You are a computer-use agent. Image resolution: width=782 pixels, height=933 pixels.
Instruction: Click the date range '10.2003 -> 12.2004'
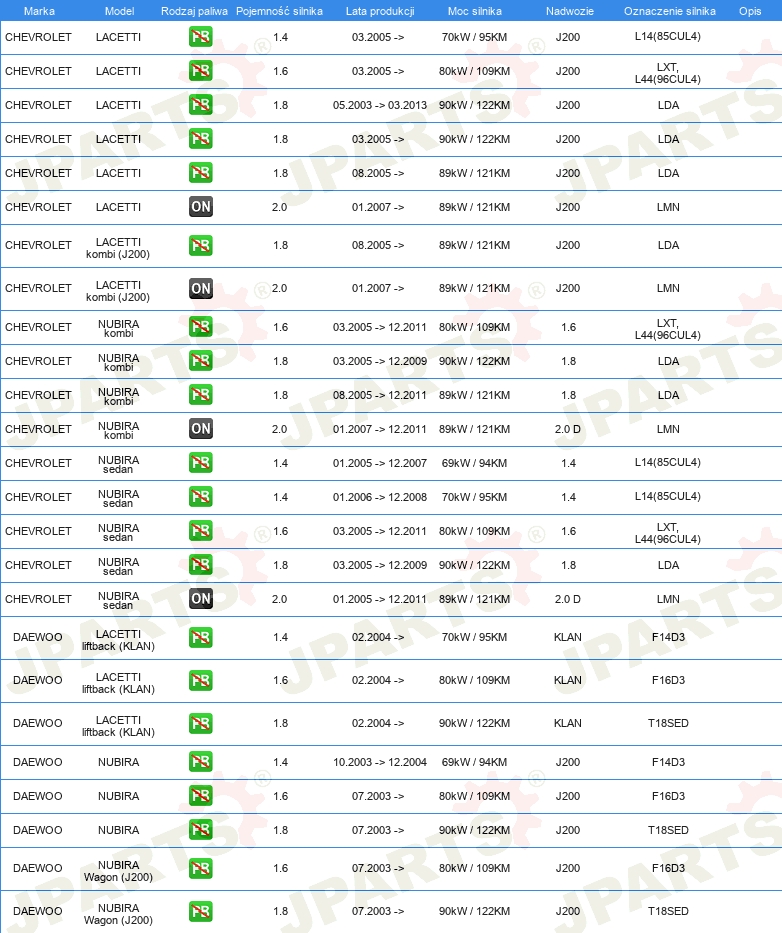[x=380, y=762]
